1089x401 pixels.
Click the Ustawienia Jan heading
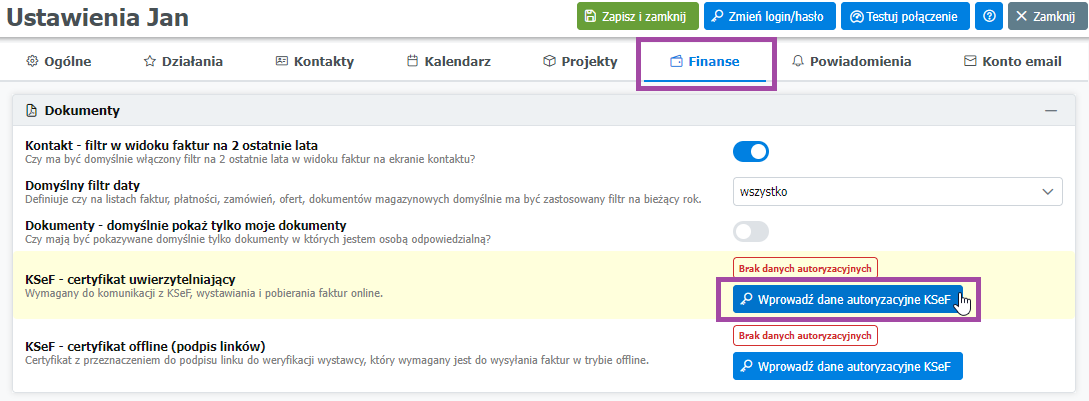(98, 17)
